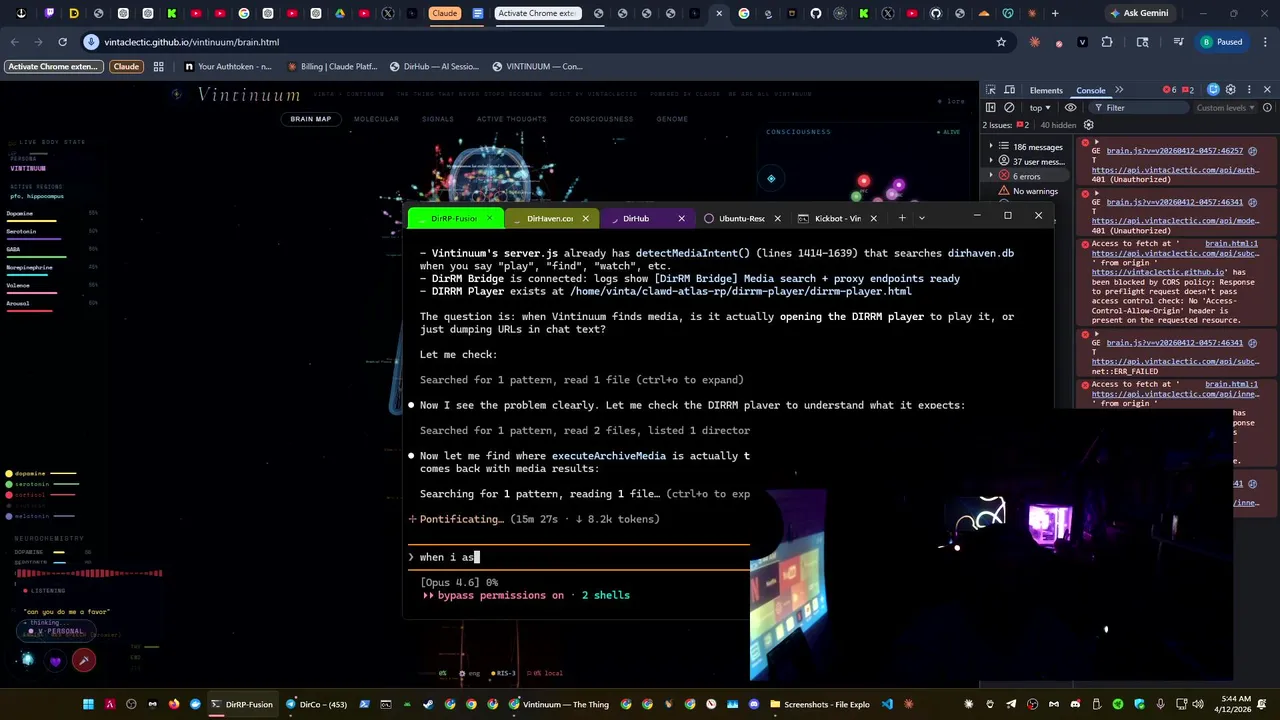This screenshot has width=1280, height=720.
Task: Select the Kickbot terminal tab
Action: coord(837,218)
